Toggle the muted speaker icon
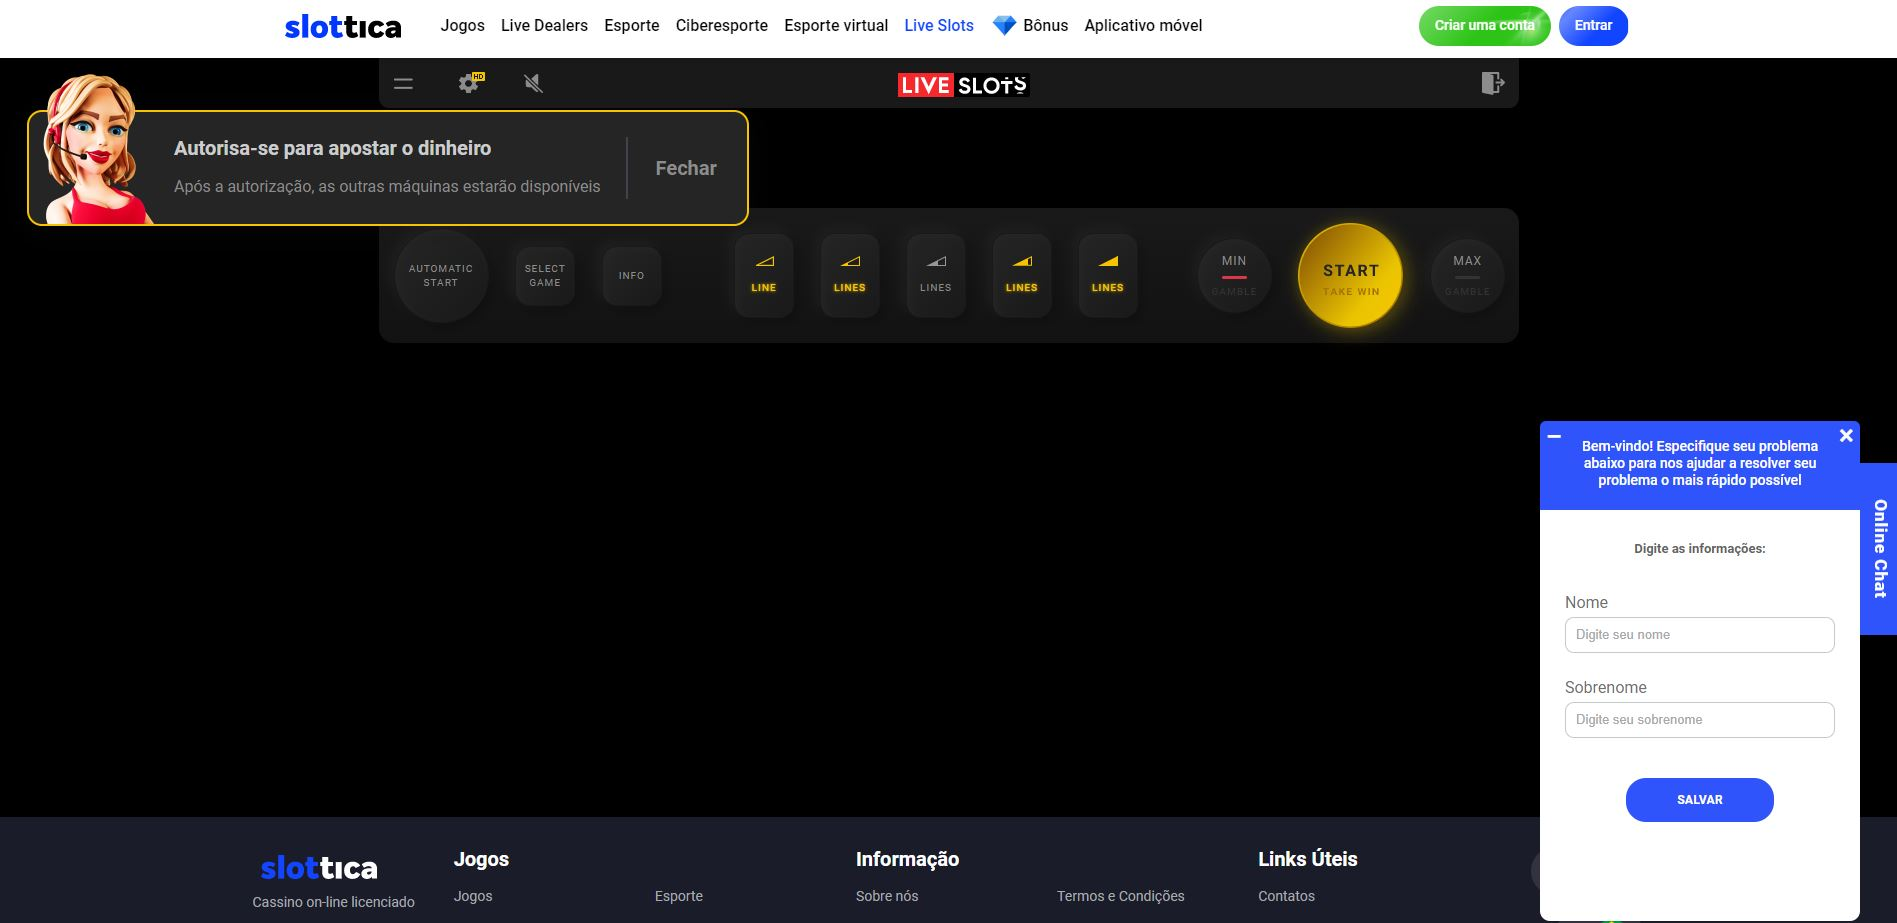 pyautogui.click(x=533, y=83)
